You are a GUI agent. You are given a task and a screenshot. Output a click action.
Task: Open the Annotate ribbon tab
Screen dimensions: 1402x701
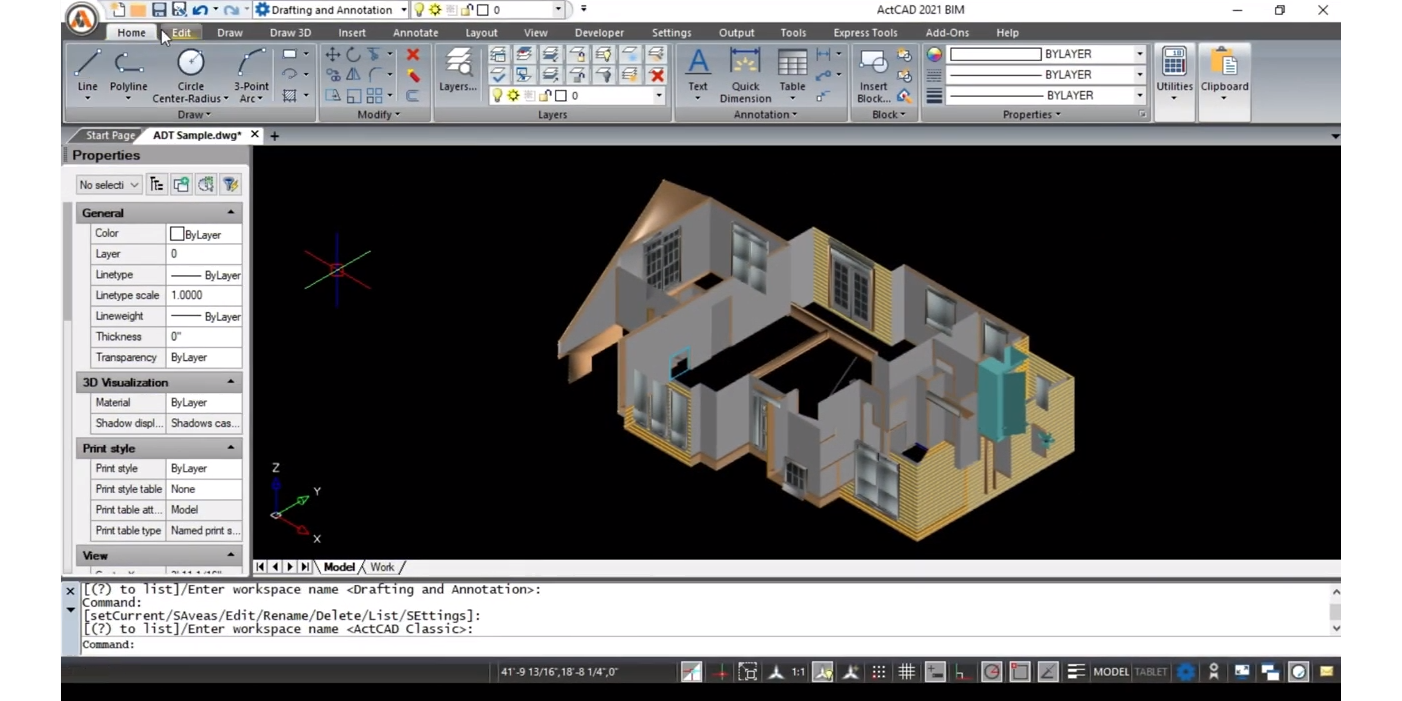(415, 33)
